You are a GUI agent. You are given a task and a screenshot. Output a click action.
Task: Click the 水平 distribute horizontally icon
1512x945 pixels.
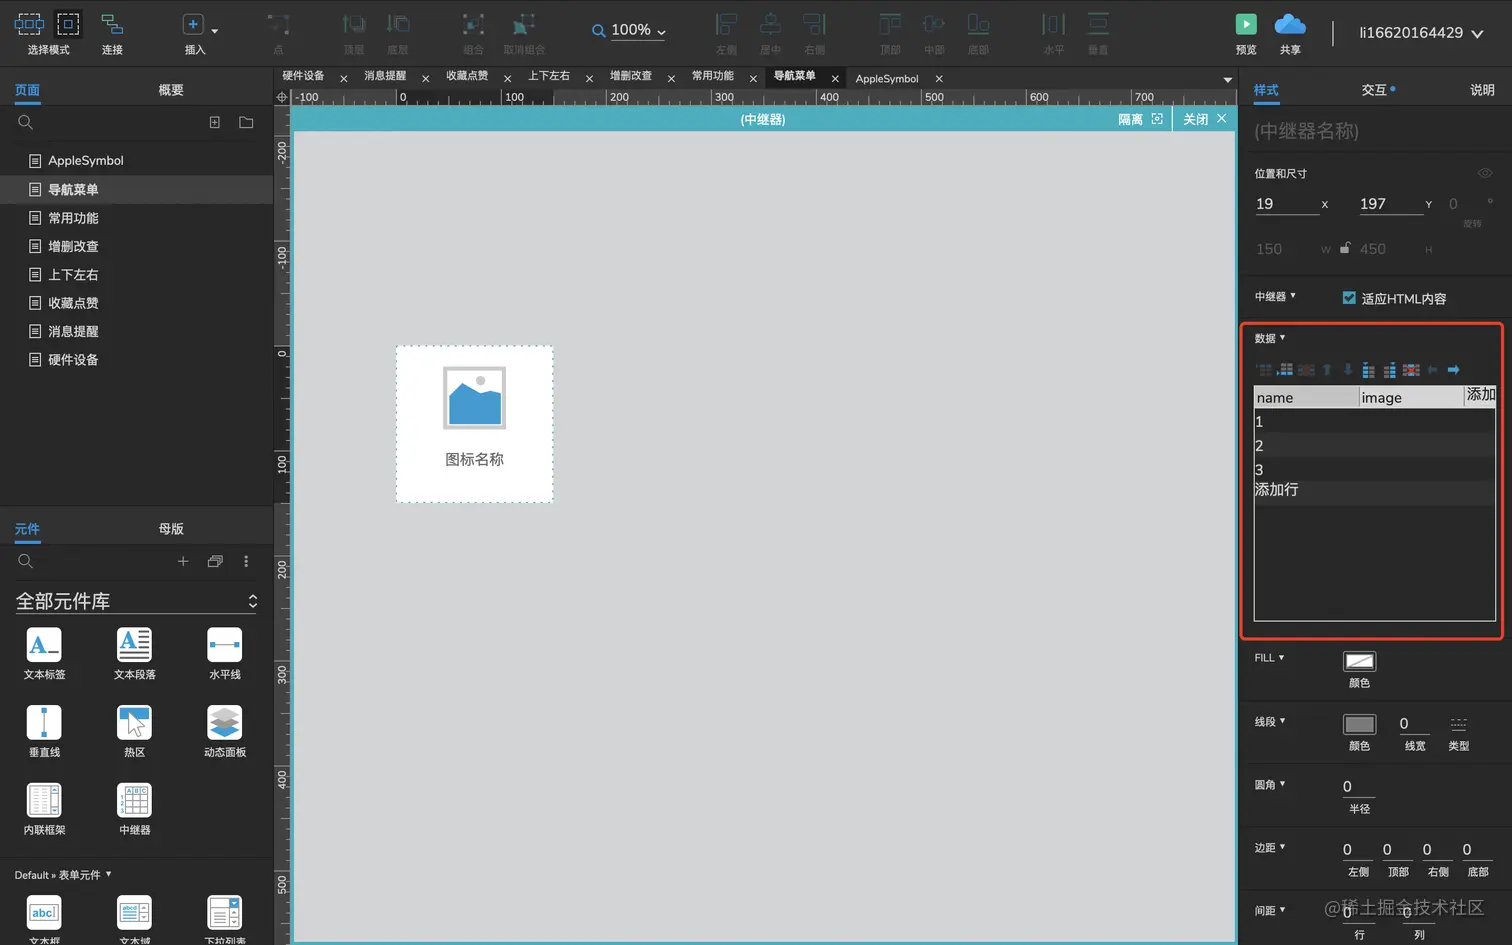[x=1054, y=24]
